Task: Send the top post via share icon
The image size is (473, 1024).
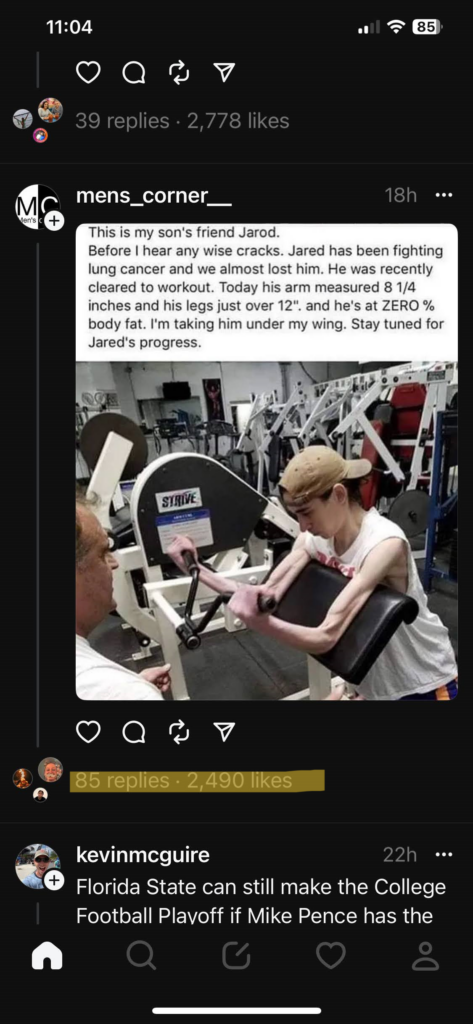Action: [224, 72]
